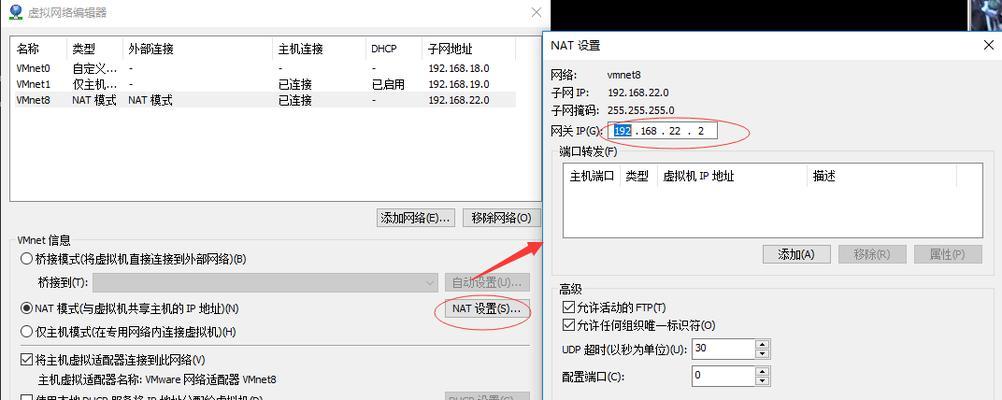Toggle 允许活动的 FTP checkbox
The height and width of the screenshot is (400, 1002).
[567, 308]
